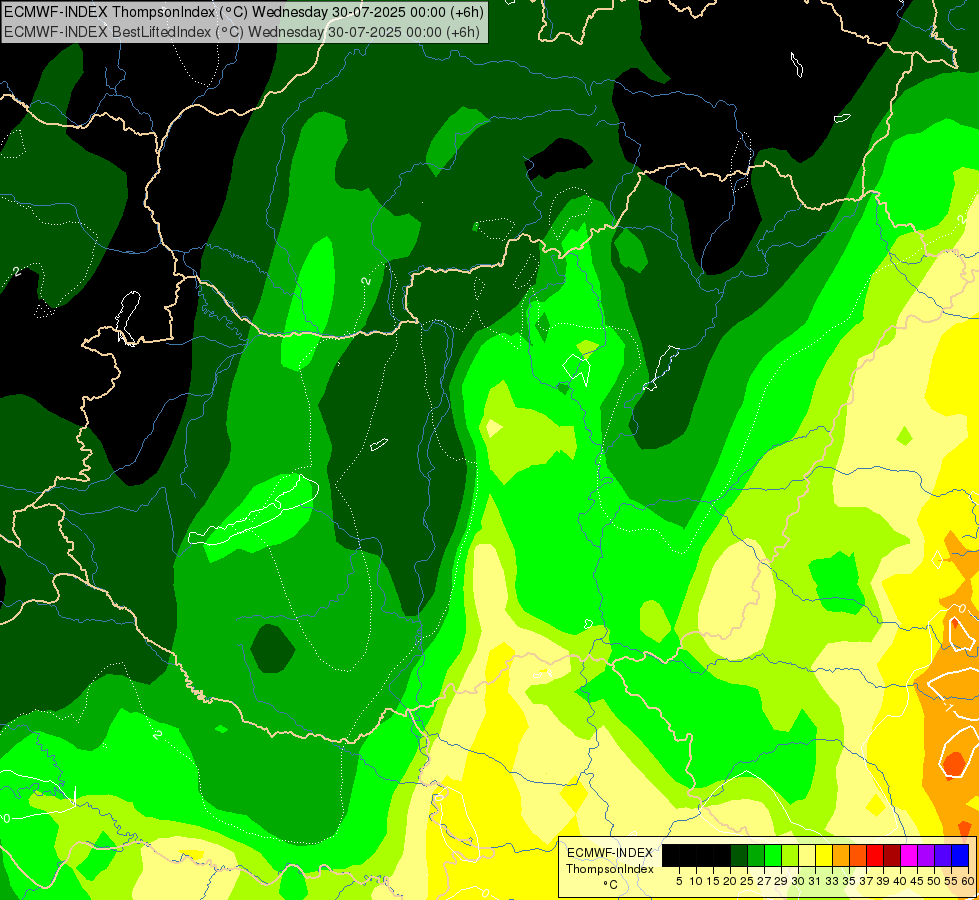
Task: Click the light orange 33–35 legend swatch
Action: pos(841,855)
